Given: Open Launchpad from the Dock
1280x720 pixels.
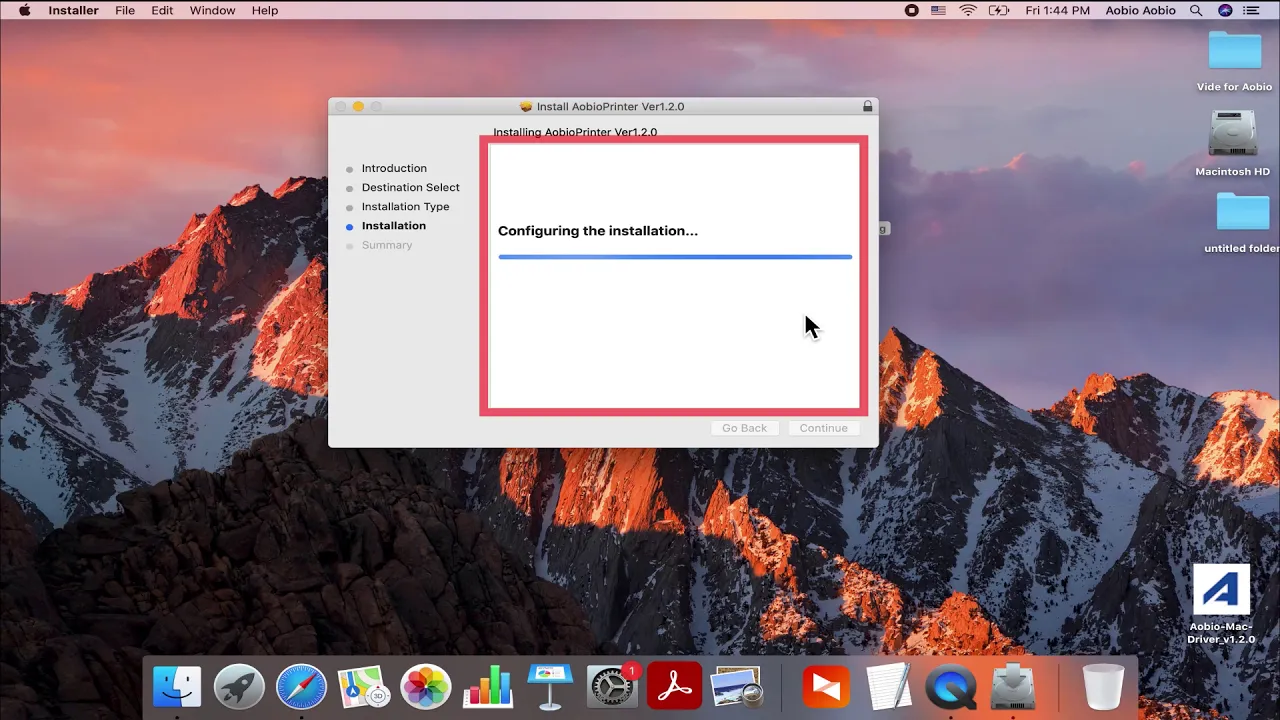Looking at the screenshot, I should (x=239, y=688).
